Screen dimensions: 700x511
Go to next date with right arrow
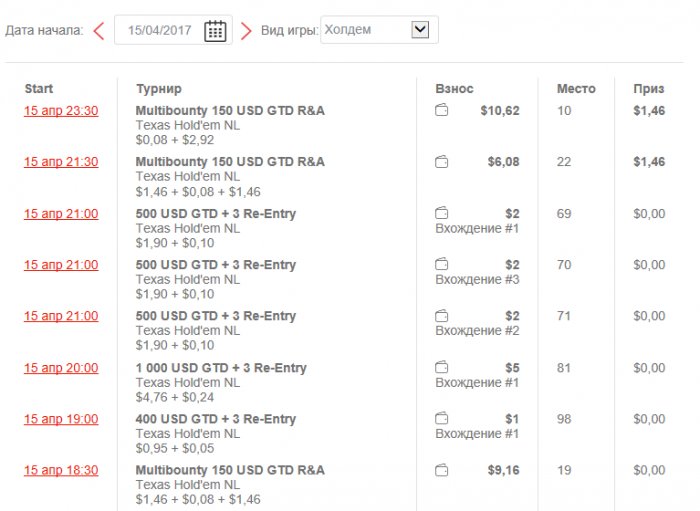click(x=246, y=31)
